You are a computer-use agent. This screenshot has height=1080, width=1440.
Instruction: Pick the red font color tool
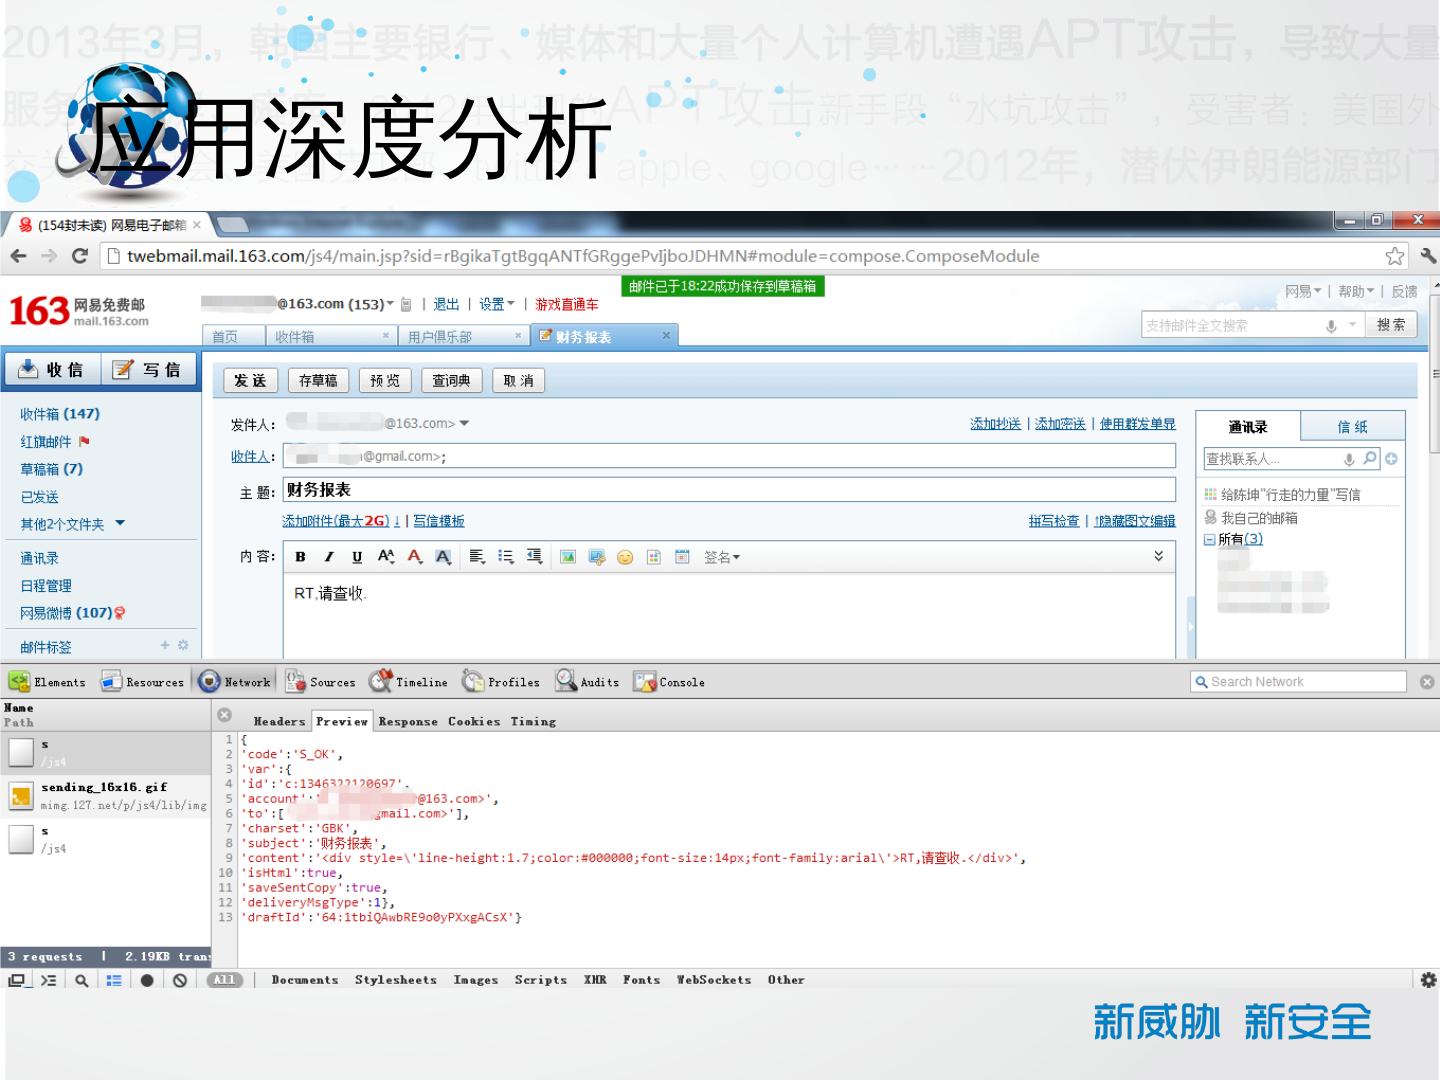coord(415,557)
